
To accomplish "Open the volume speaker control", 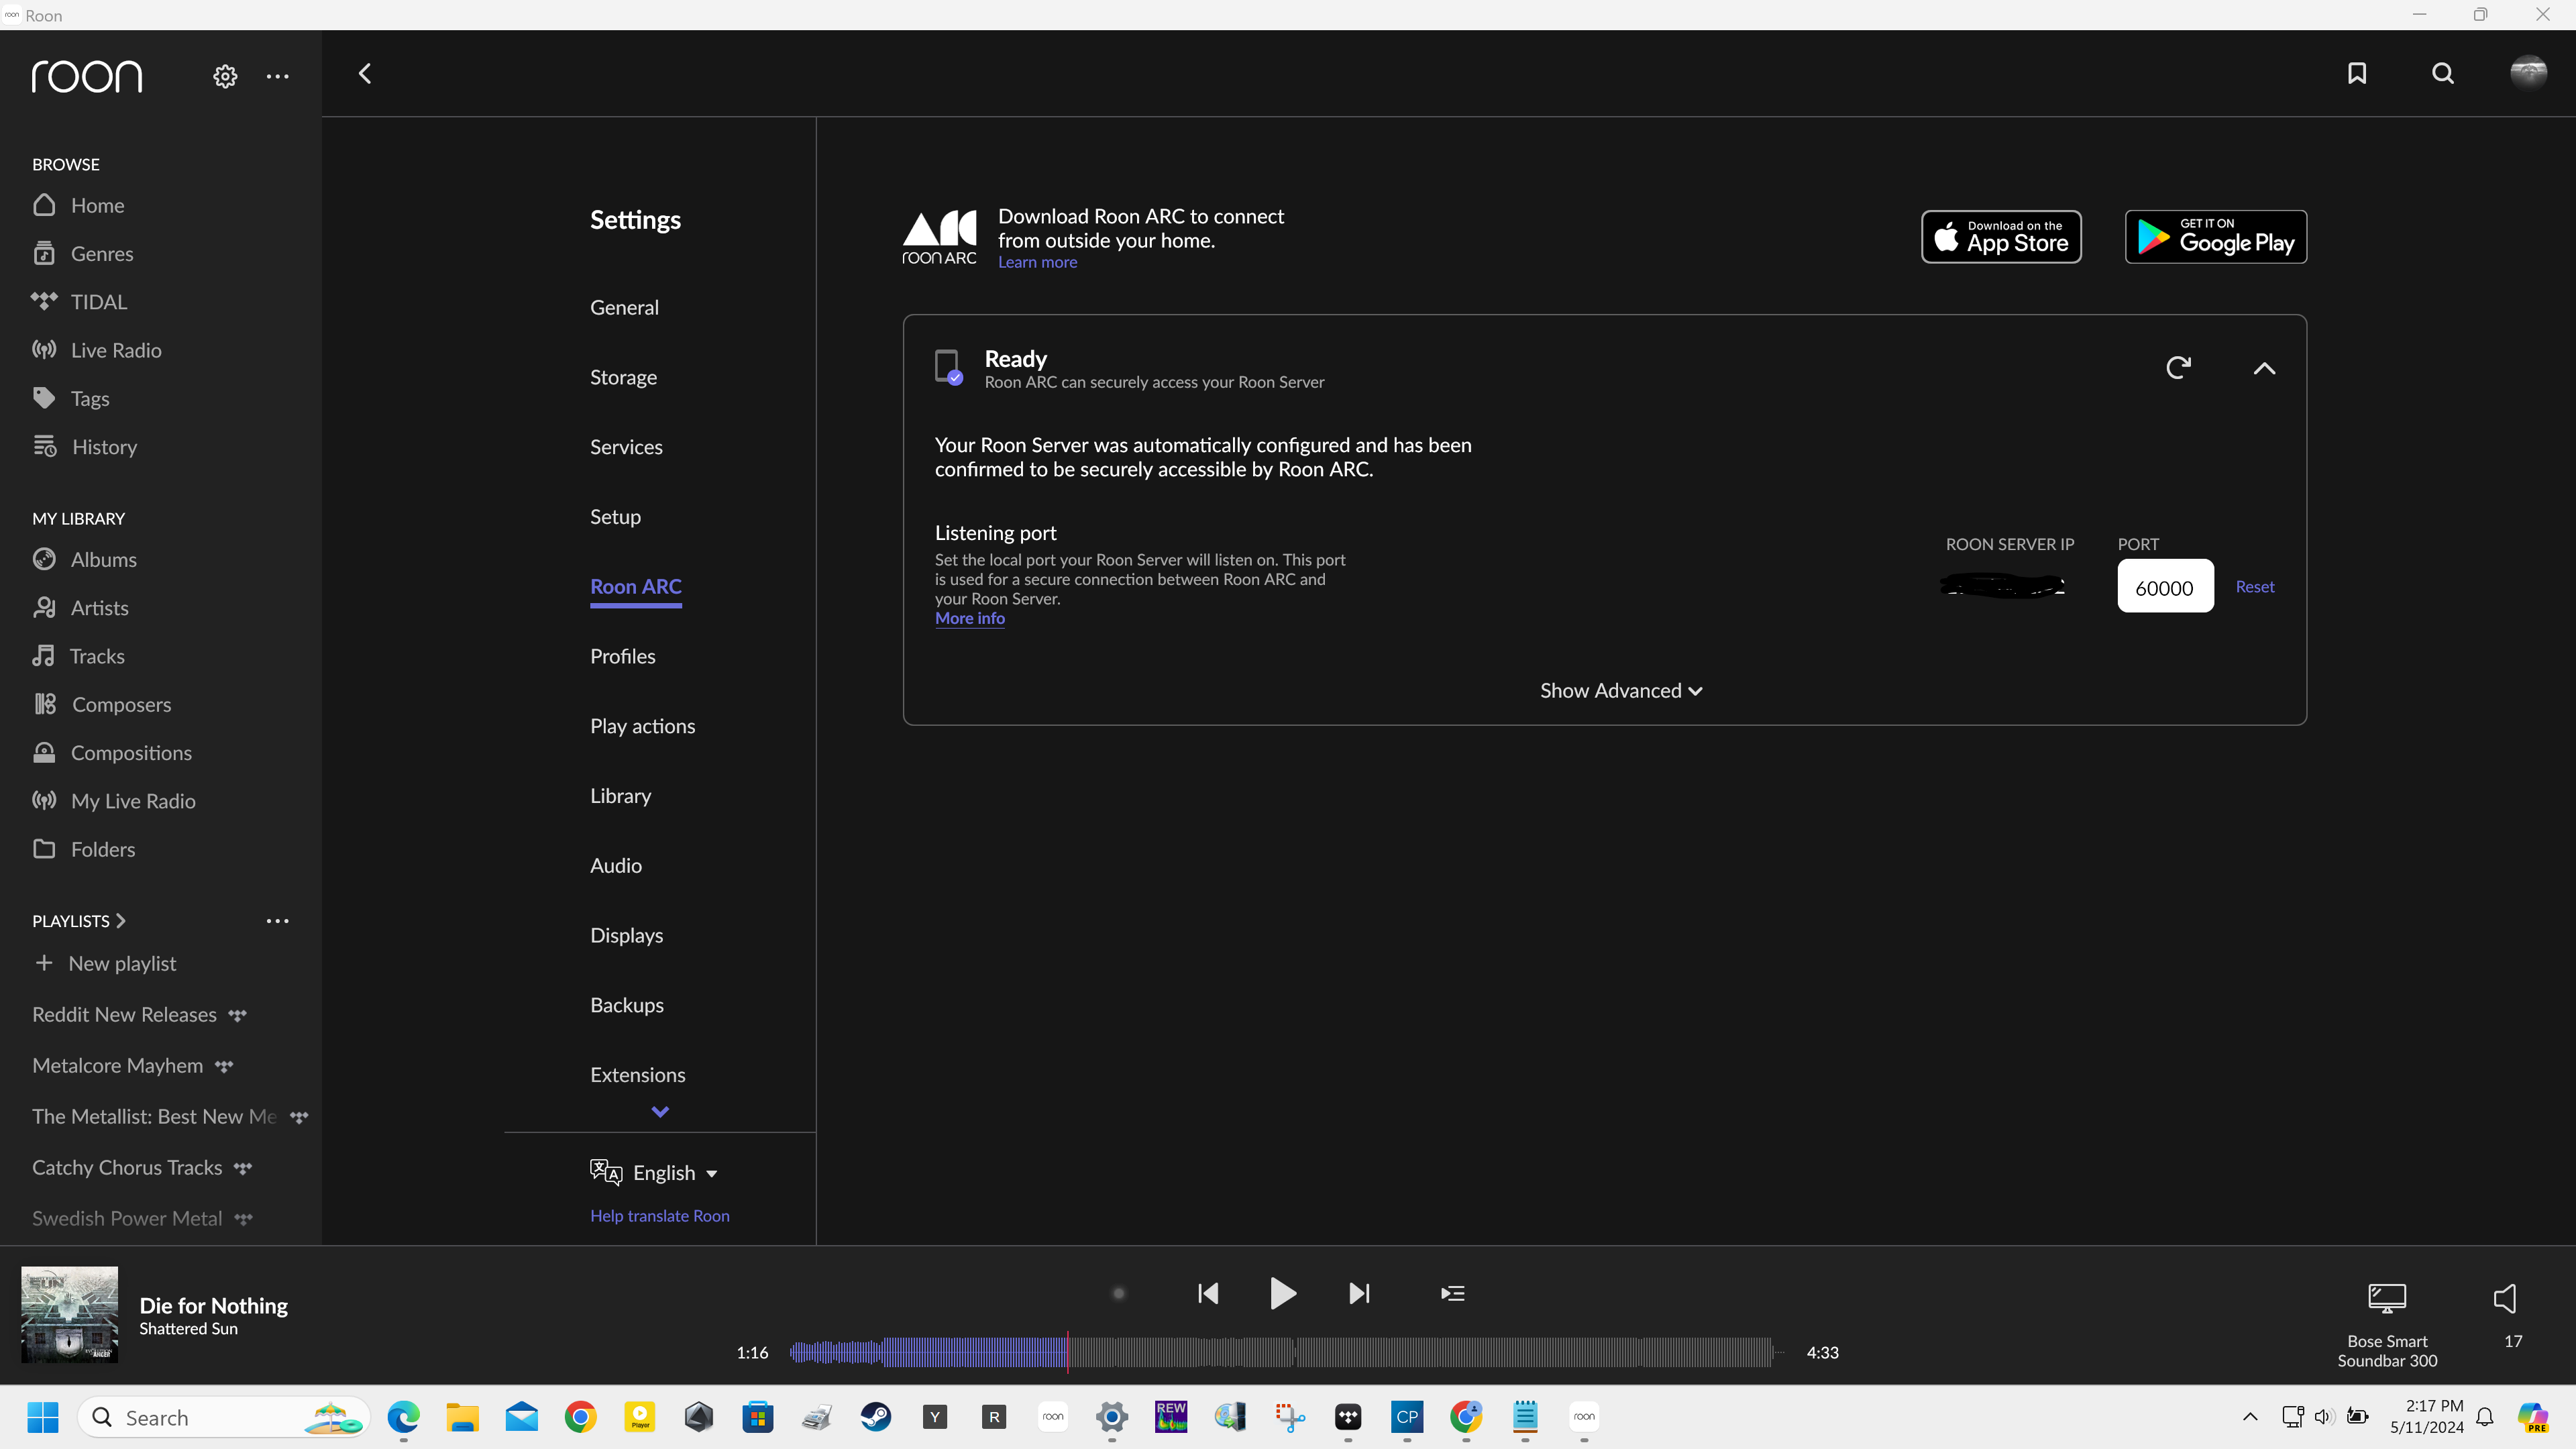I will click(x=2505, y=1298).
